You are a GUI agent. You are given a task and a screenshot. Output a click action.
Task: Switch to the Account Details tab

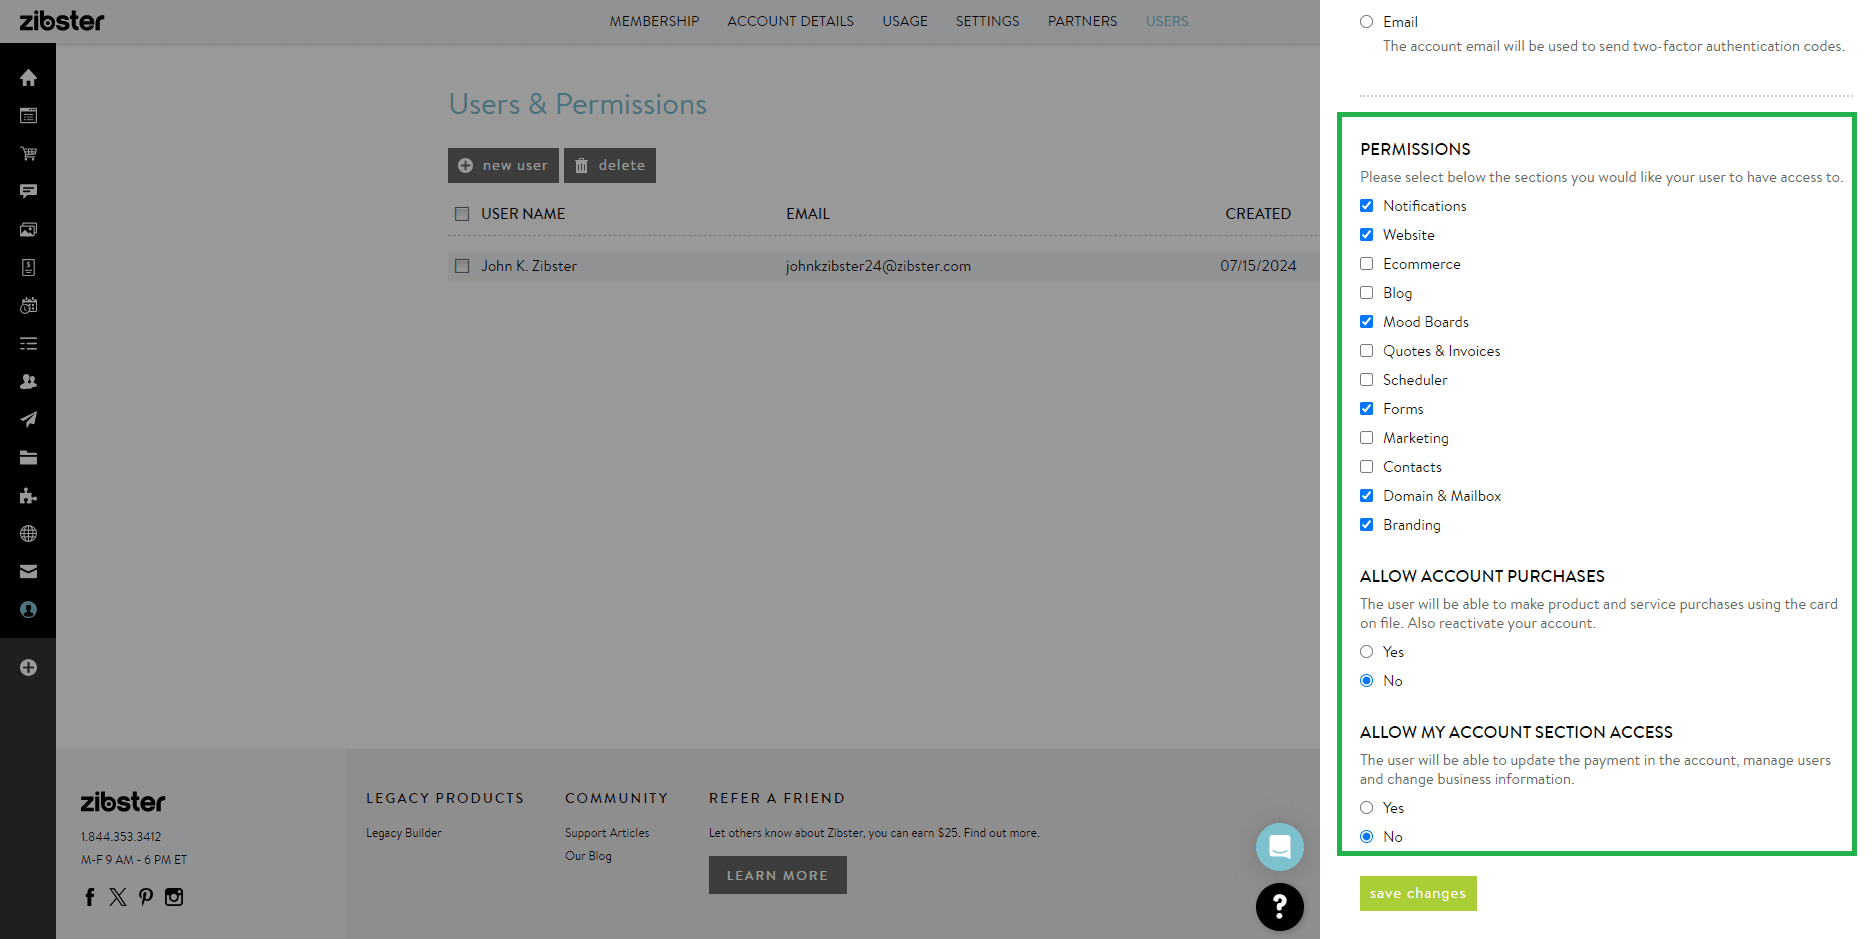(x=791, y=21)
